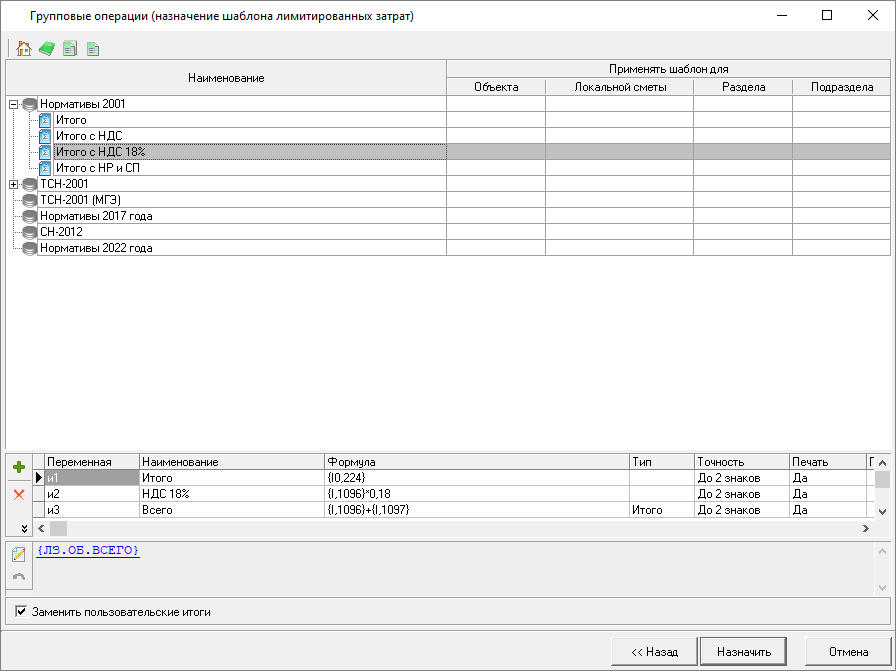Image resolution: width=896 pixels, height=671 pixels.
Task: Expand the 'ТСН-2001' tree node
Action: [13, 184]
